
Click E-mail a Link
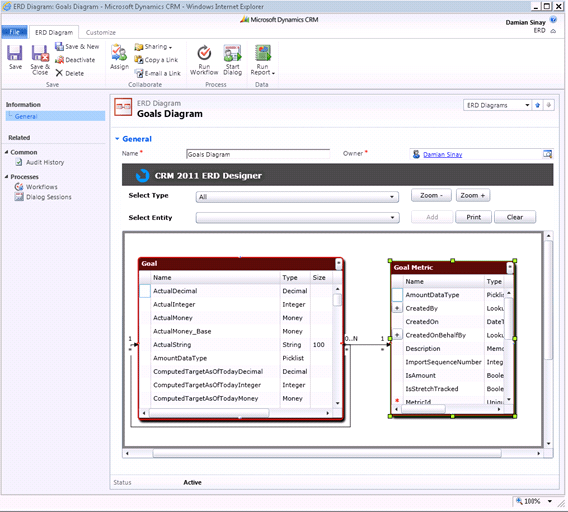[x=158, y=73]
